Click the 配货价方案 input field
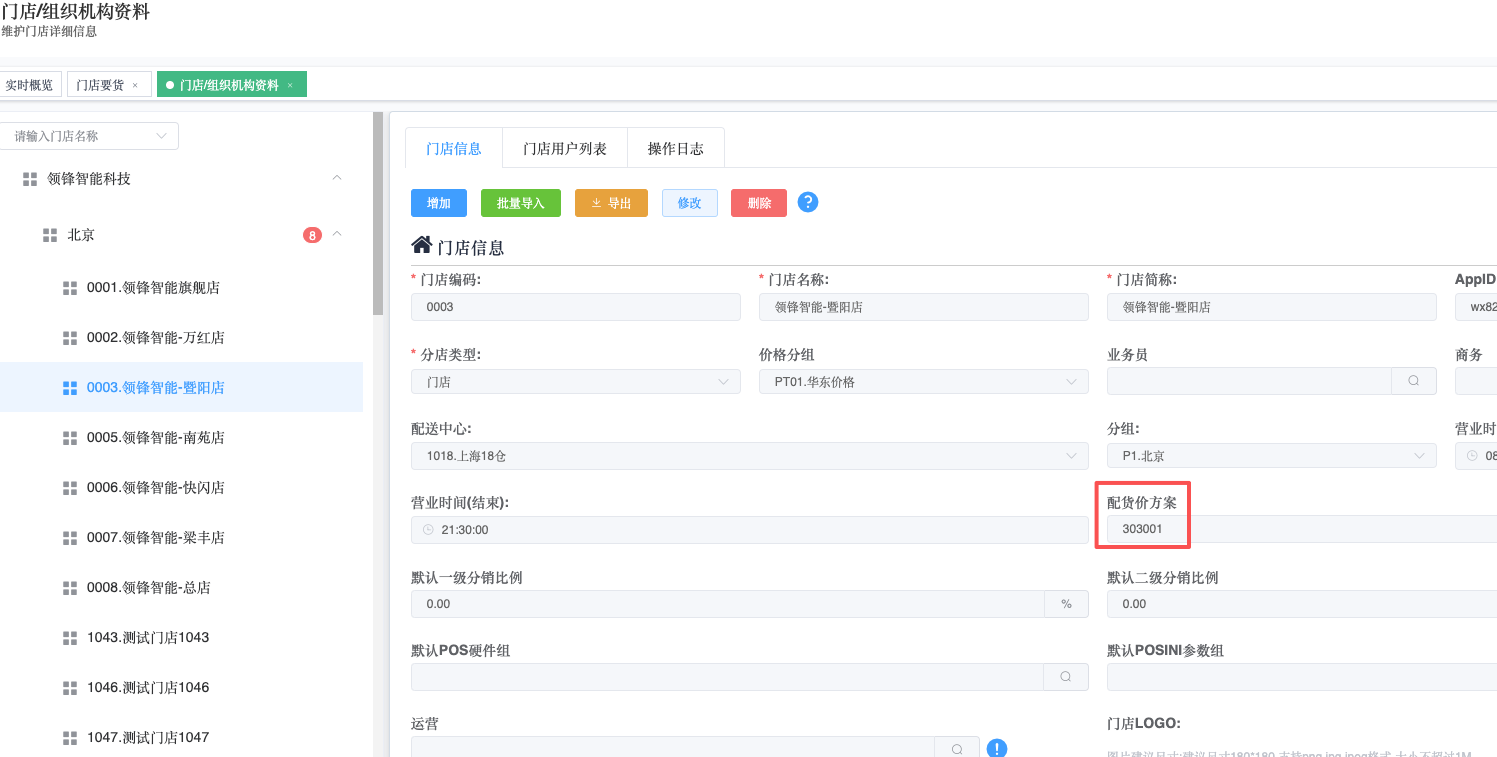The width and height of the screenshot is (1497, 757). pyautogui.click(x=1300, y=529)
